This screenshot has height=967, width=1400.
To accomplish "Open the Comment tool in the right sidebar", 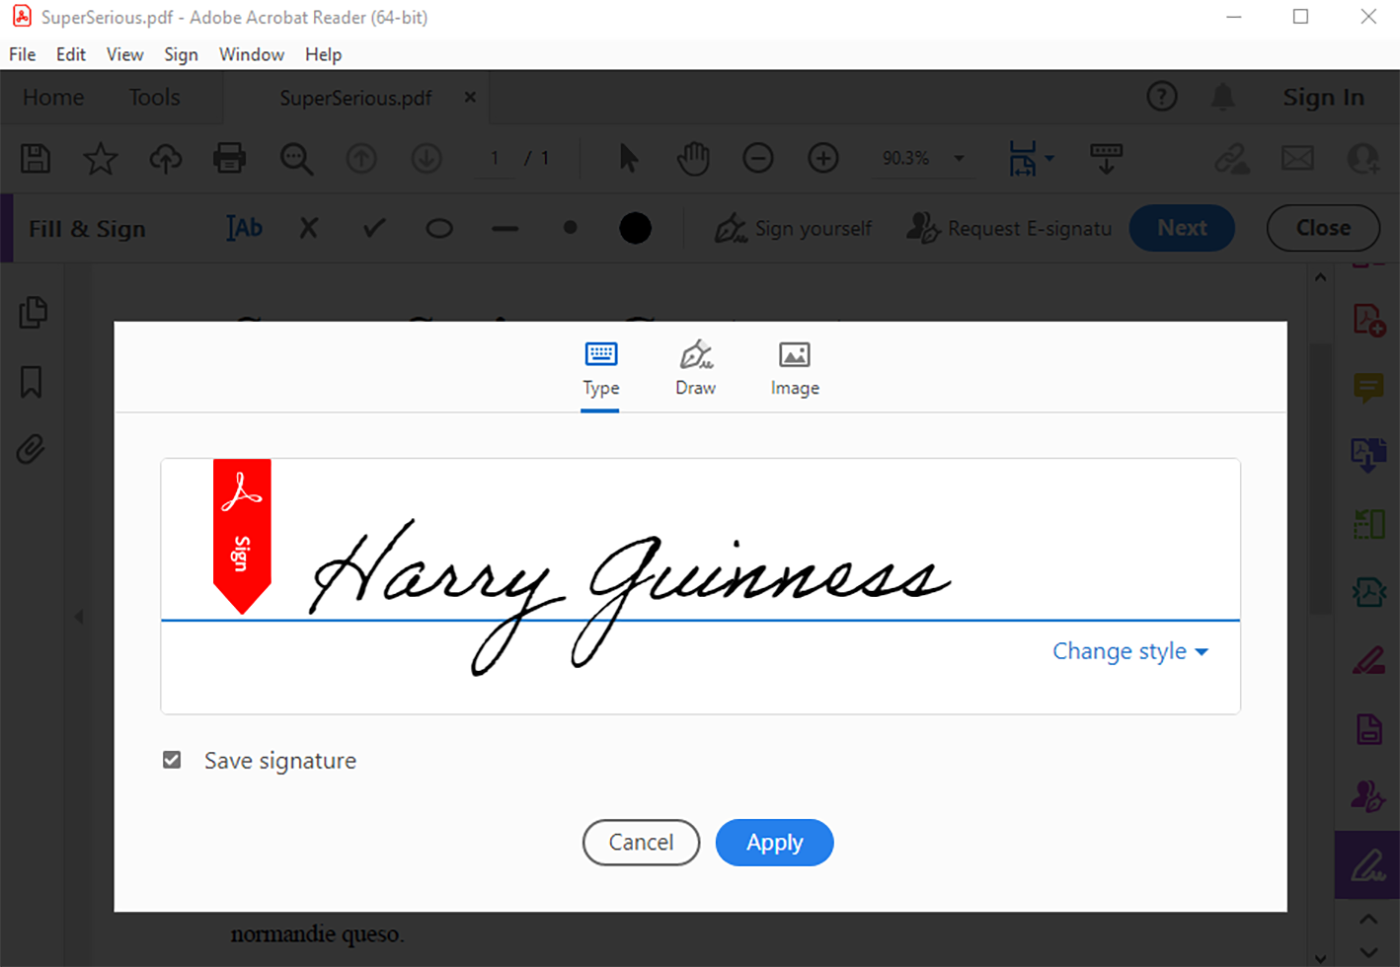I will [1368, 388].
